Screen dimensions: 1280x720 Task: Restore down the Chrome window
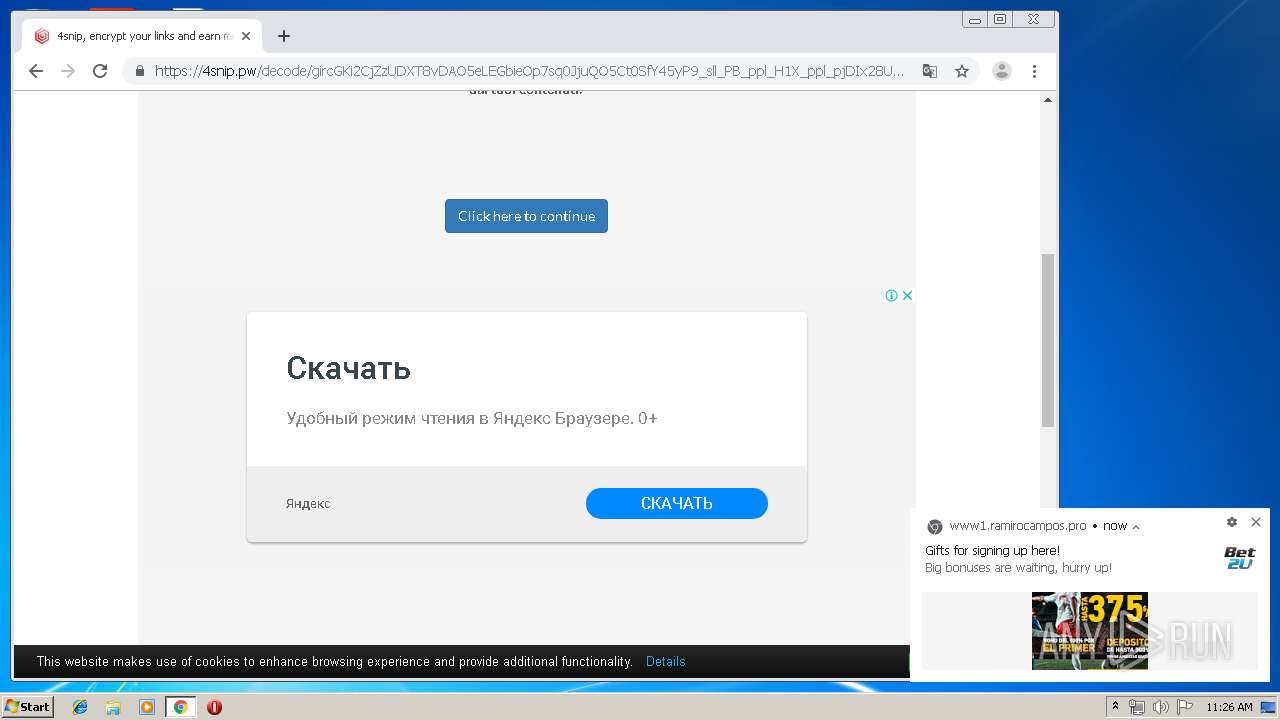coord(1000,19)
